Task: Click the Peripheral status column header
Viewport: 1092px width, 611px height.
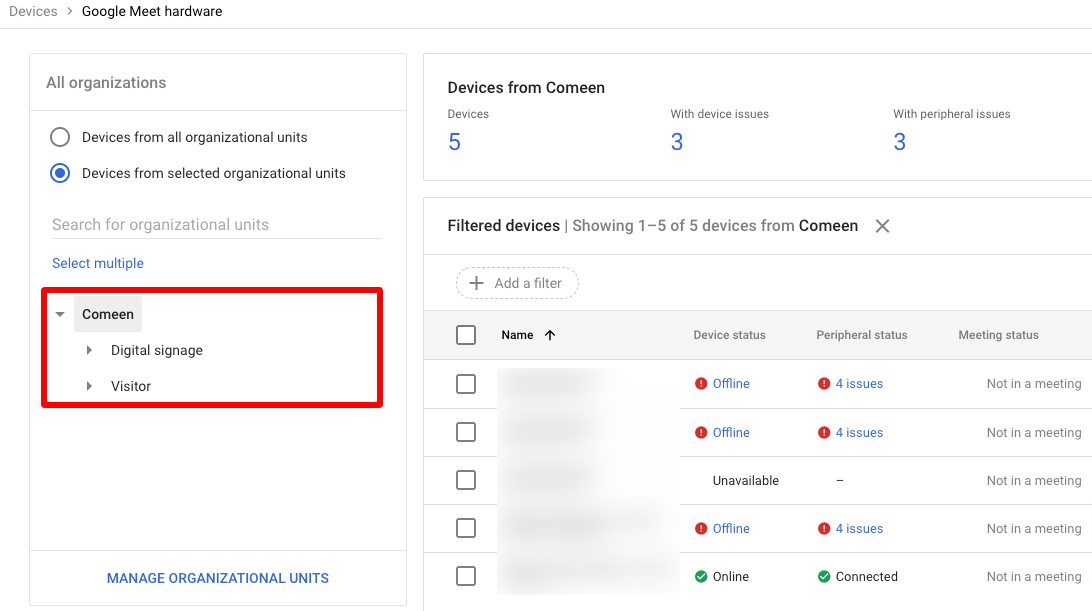Action: pos(861,335)
